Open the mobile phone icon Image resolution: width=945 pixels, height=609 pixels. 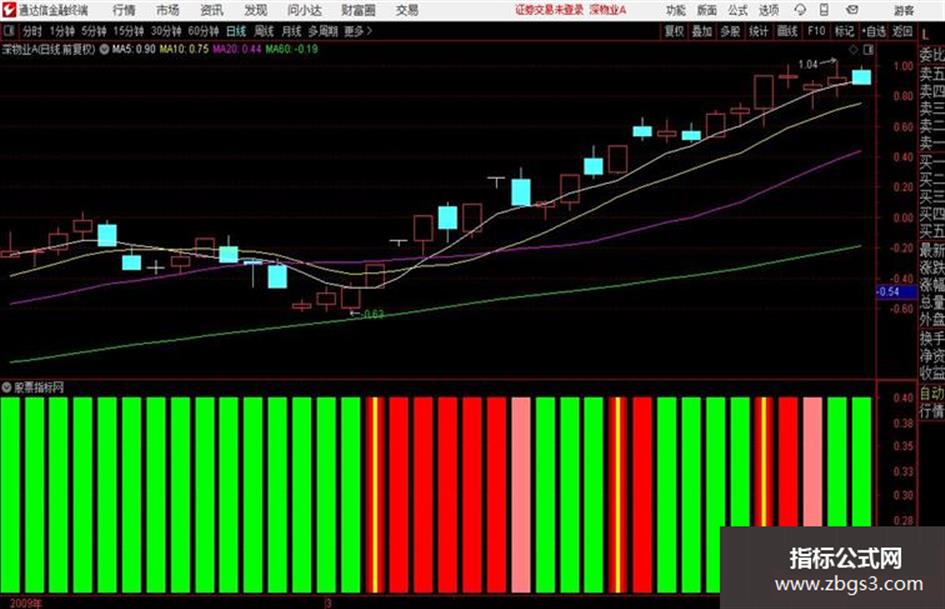[x=824, y=10]
